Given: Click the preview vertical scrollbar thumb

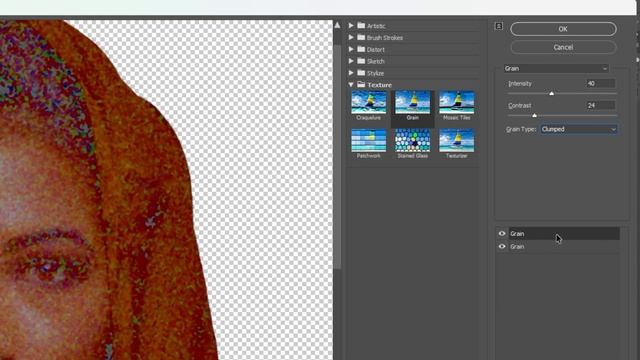Looking at the screenshot, I should [338, 157].
